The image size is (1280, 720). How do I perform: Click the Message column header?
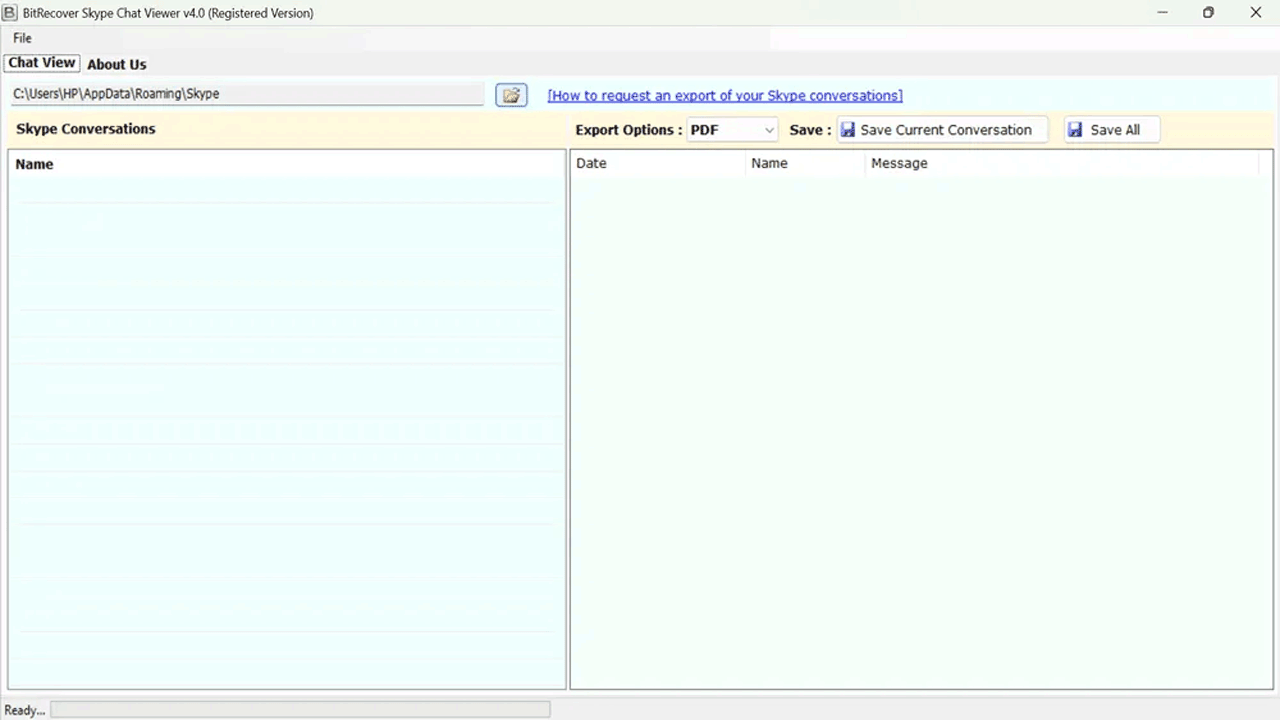pos(1062,163)
